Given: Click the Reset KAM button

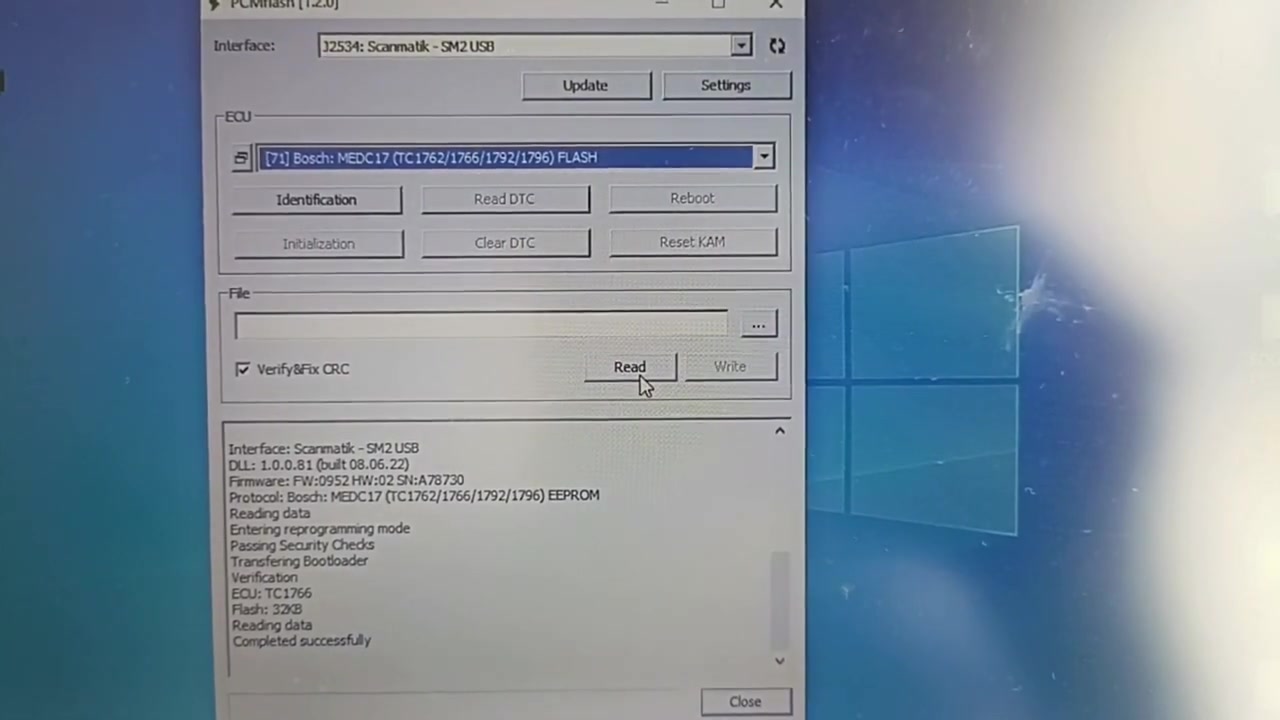Looking at the screenshot, I should point(693,242).
